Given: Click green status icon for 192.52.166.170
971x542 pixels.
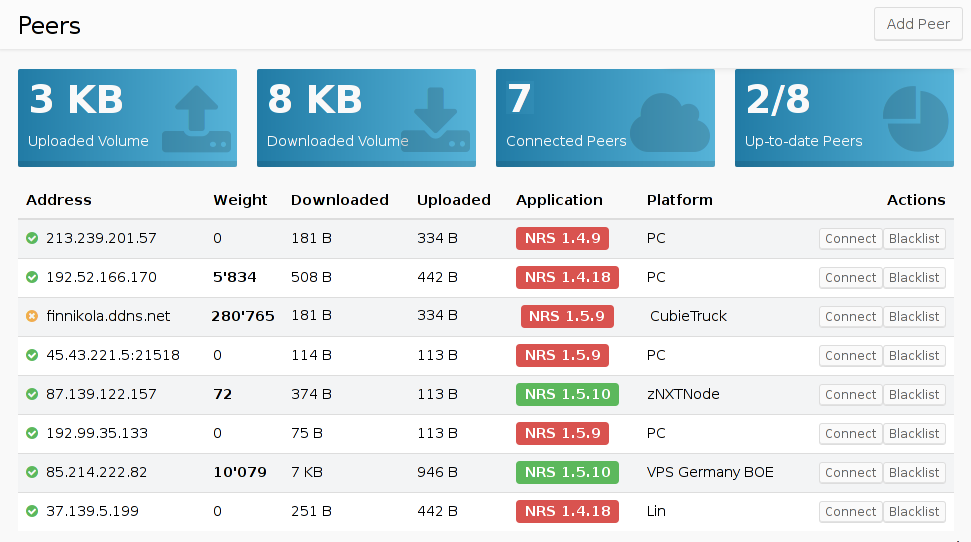Looking at the screenshot, I should [32, 277].
